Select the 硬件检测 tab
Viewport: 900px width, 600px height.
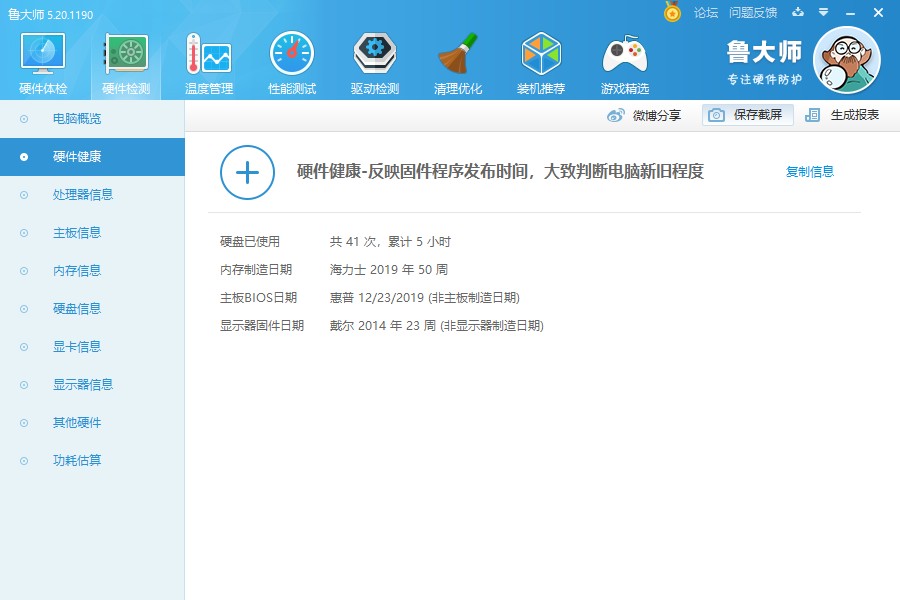point(124,60)
